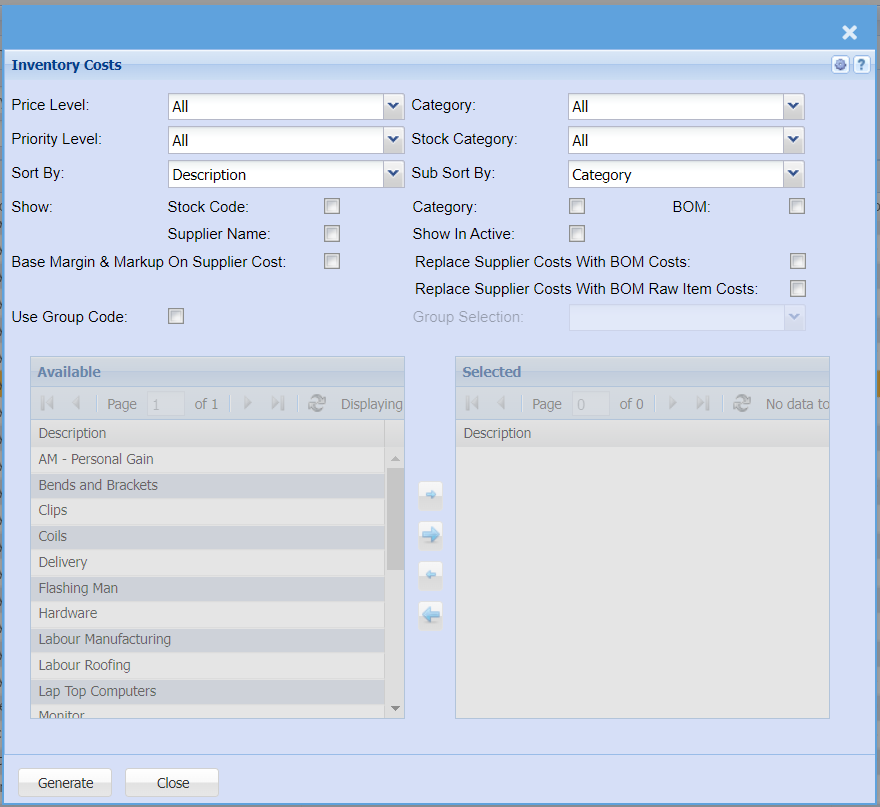Open the Sub Sort By dropdown
This screenshot has width=880, height=807.
[x=793, y=174]
